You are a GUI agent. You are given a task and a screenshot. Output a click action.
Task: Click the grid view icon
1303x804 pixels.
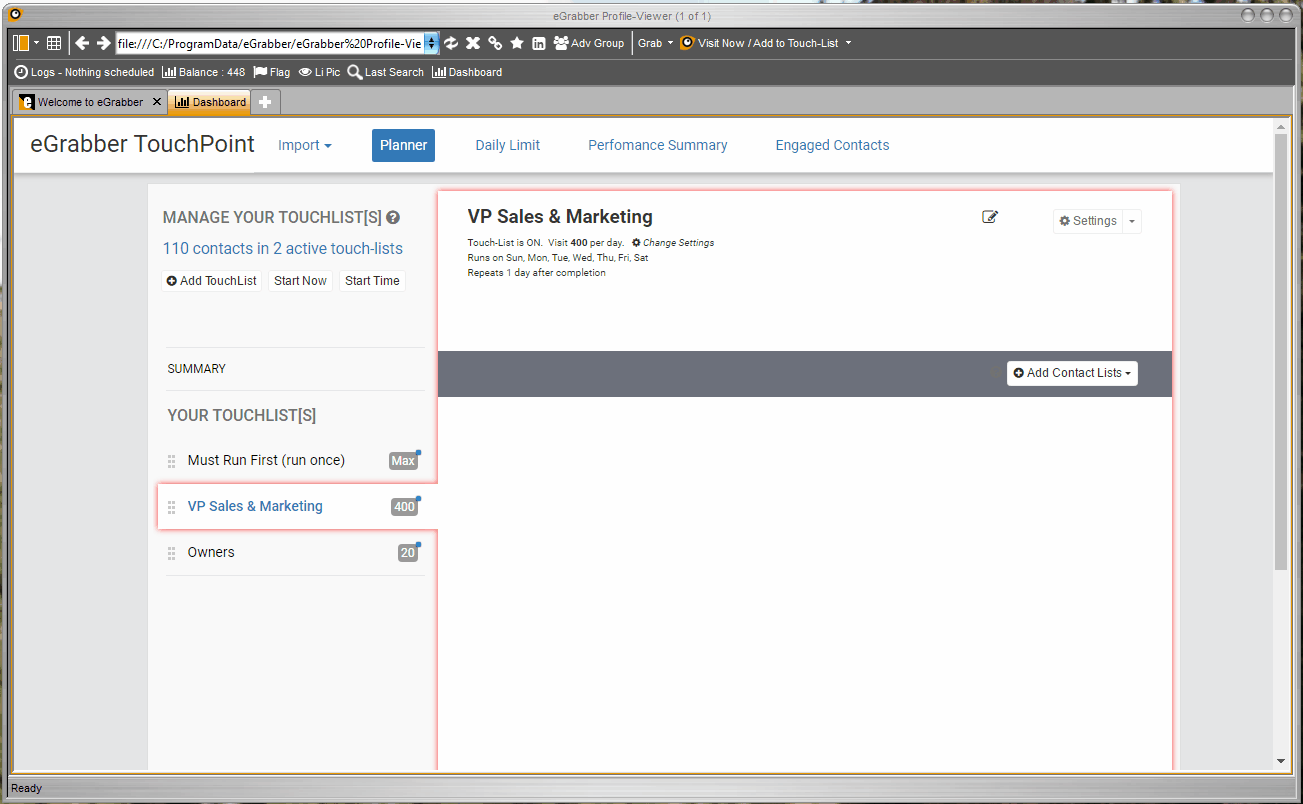[x=54, y=43]
